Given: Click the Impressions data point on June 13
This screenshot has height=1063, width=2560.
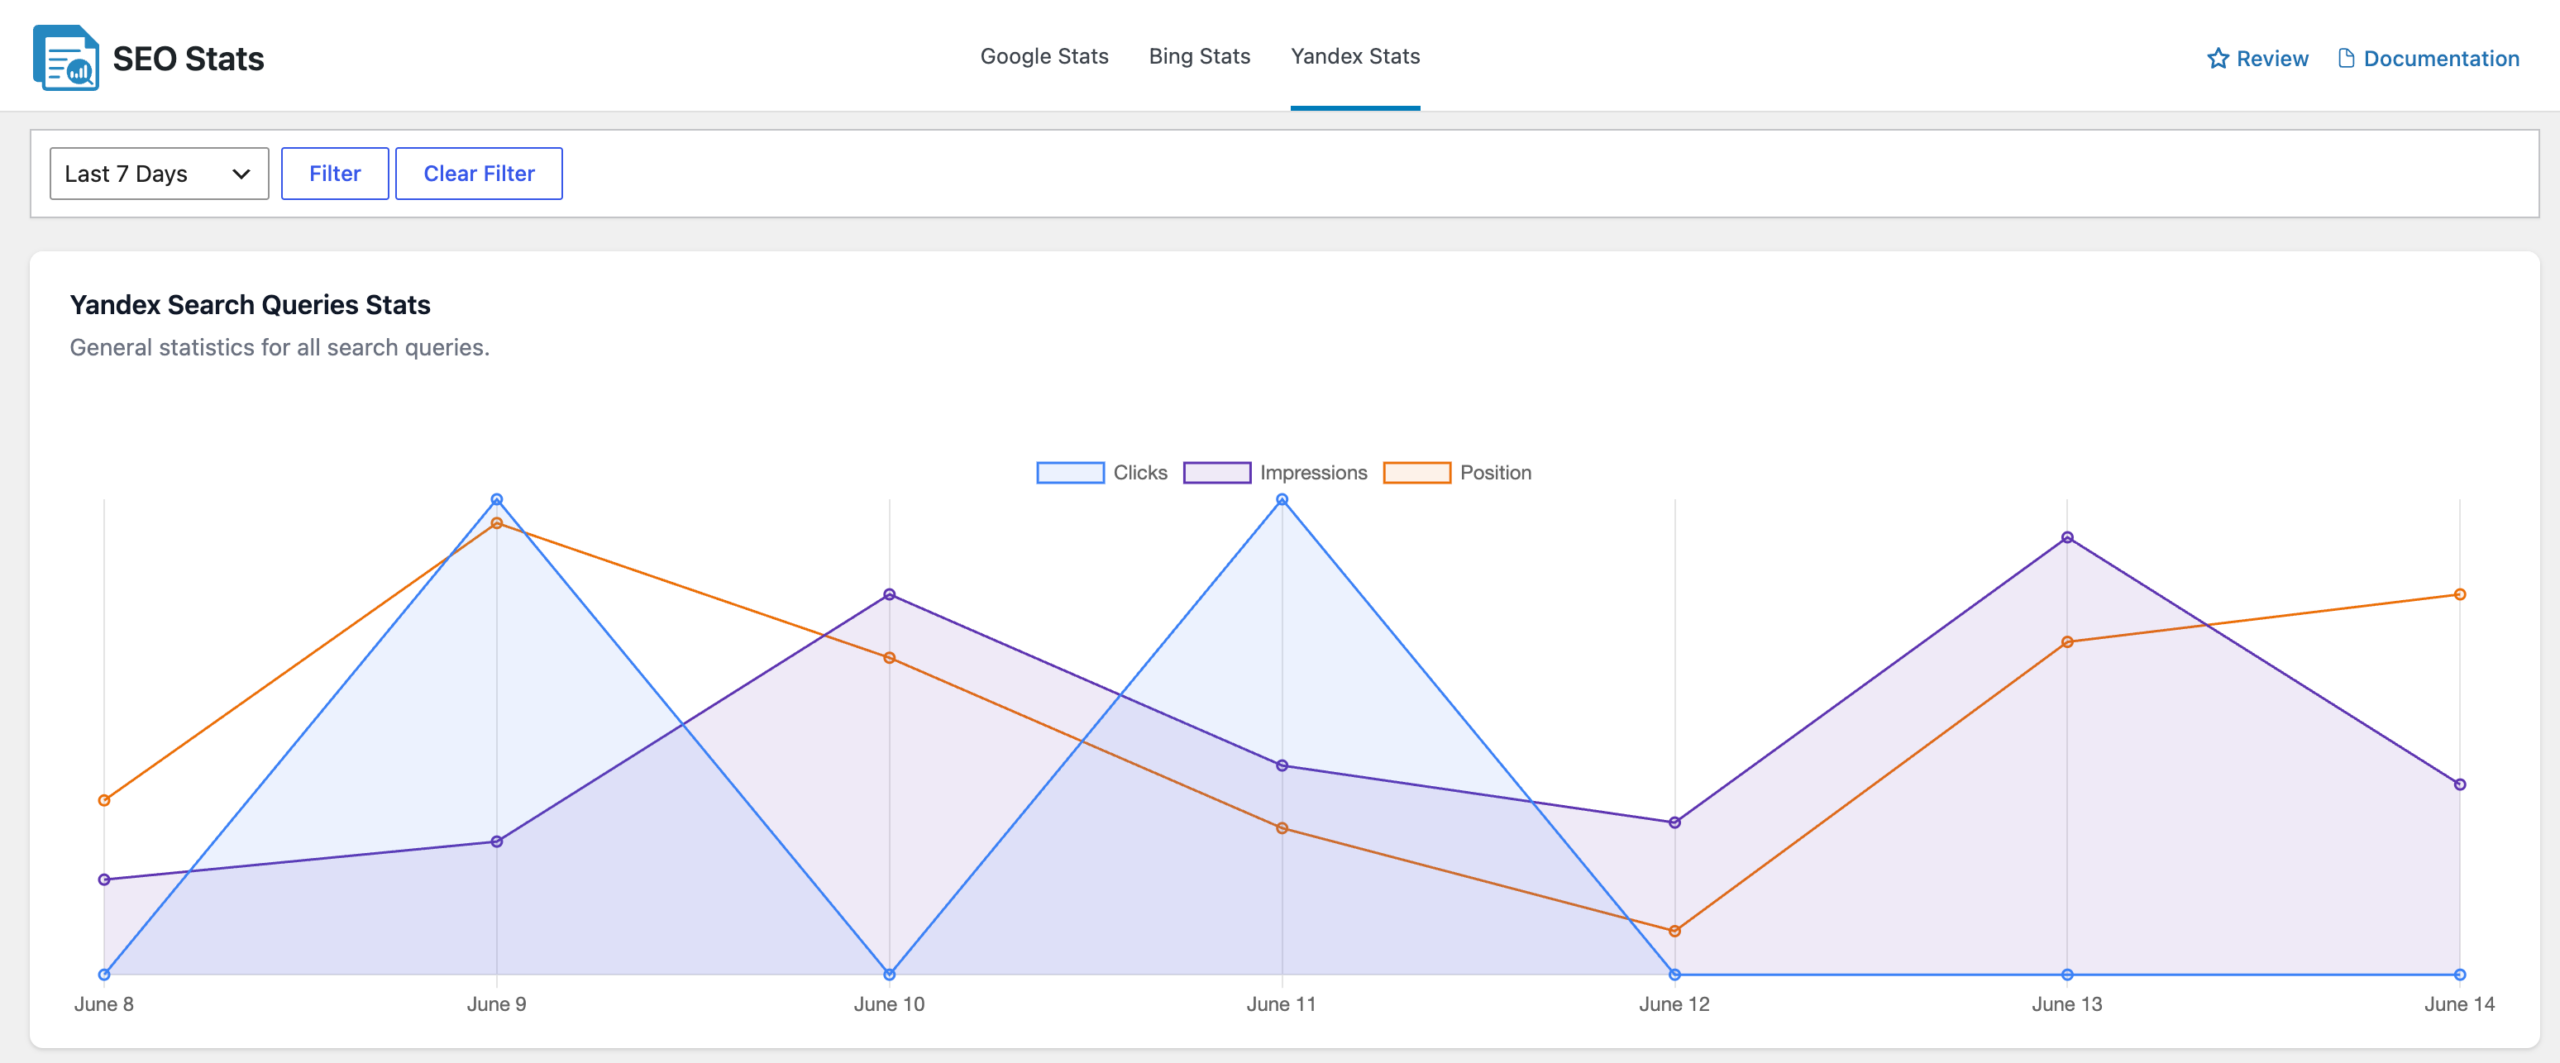Looking at the screenshot, I should [x=2067, y=537].
